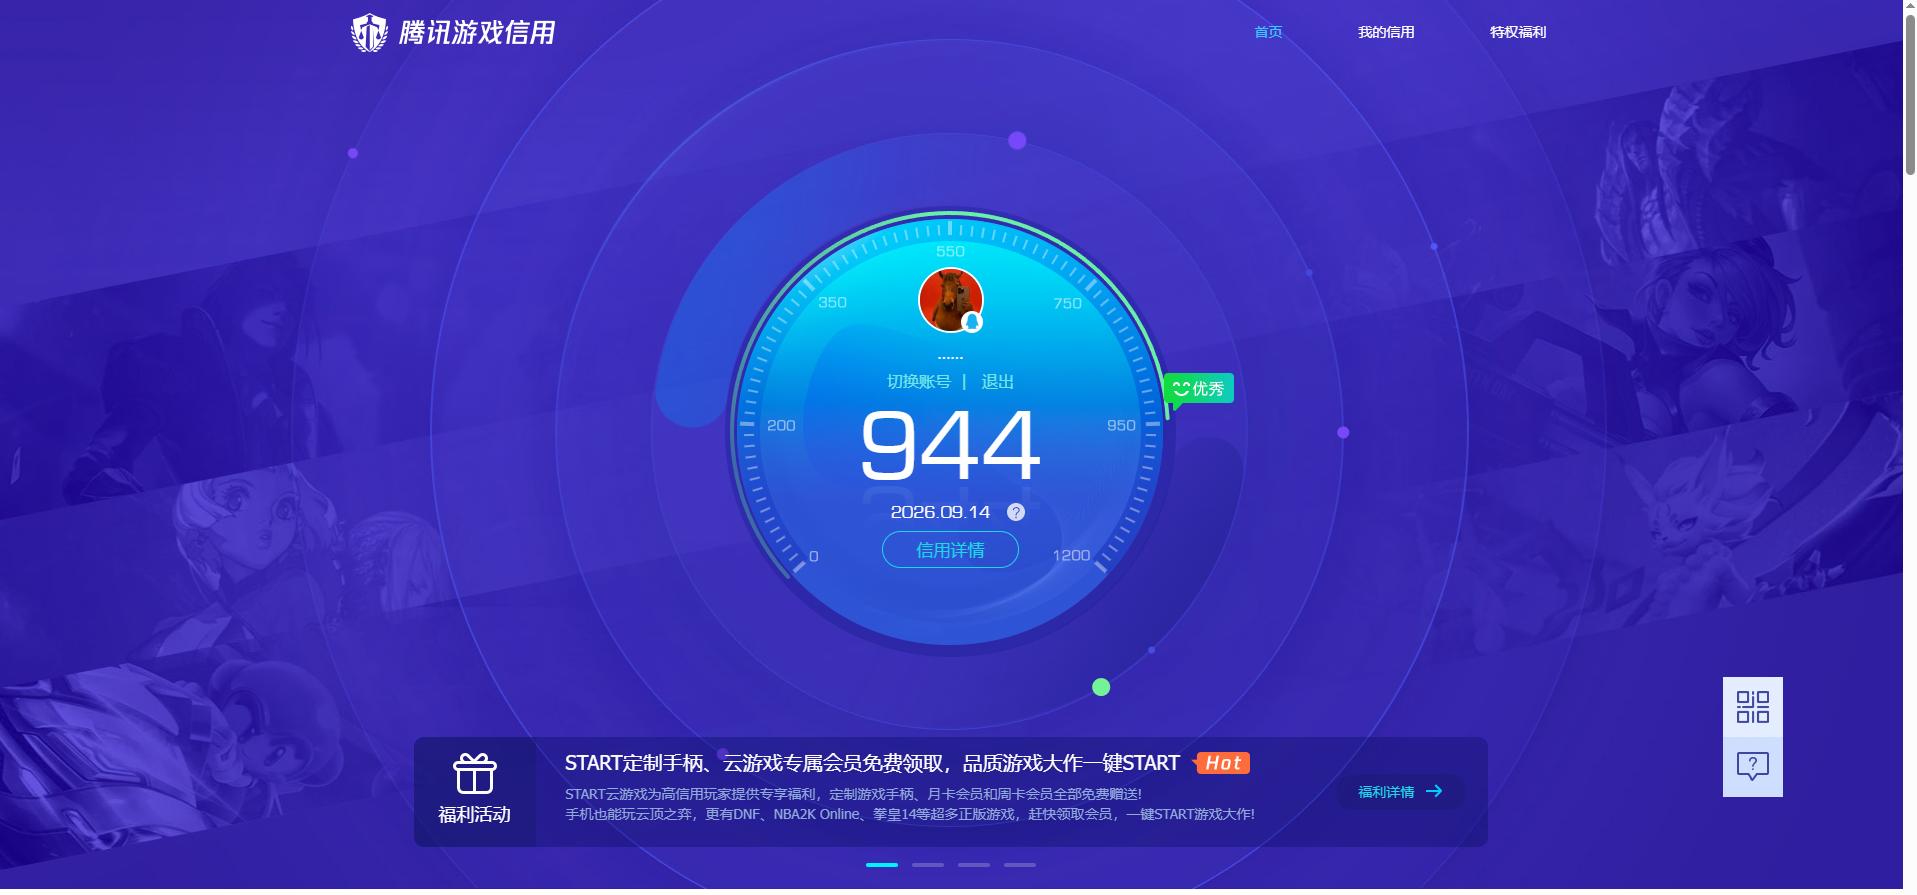Image resolution: width=1917 pixels, height=895 pixels.
Task: Click the 福利活动 label
Action: click(474, 814)
